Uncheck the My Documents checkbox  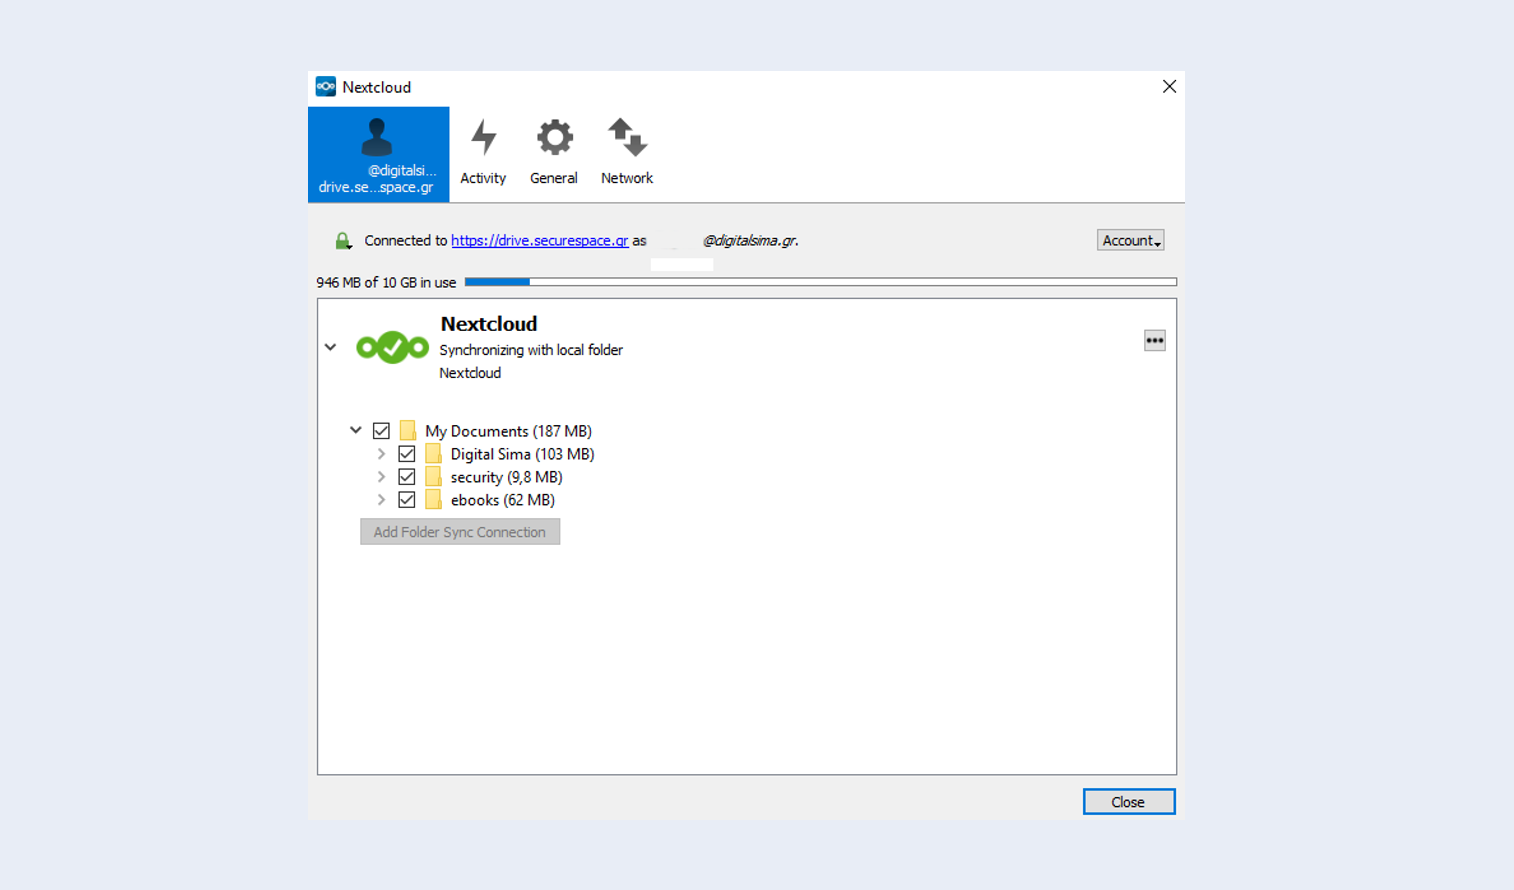coord(381,431)
